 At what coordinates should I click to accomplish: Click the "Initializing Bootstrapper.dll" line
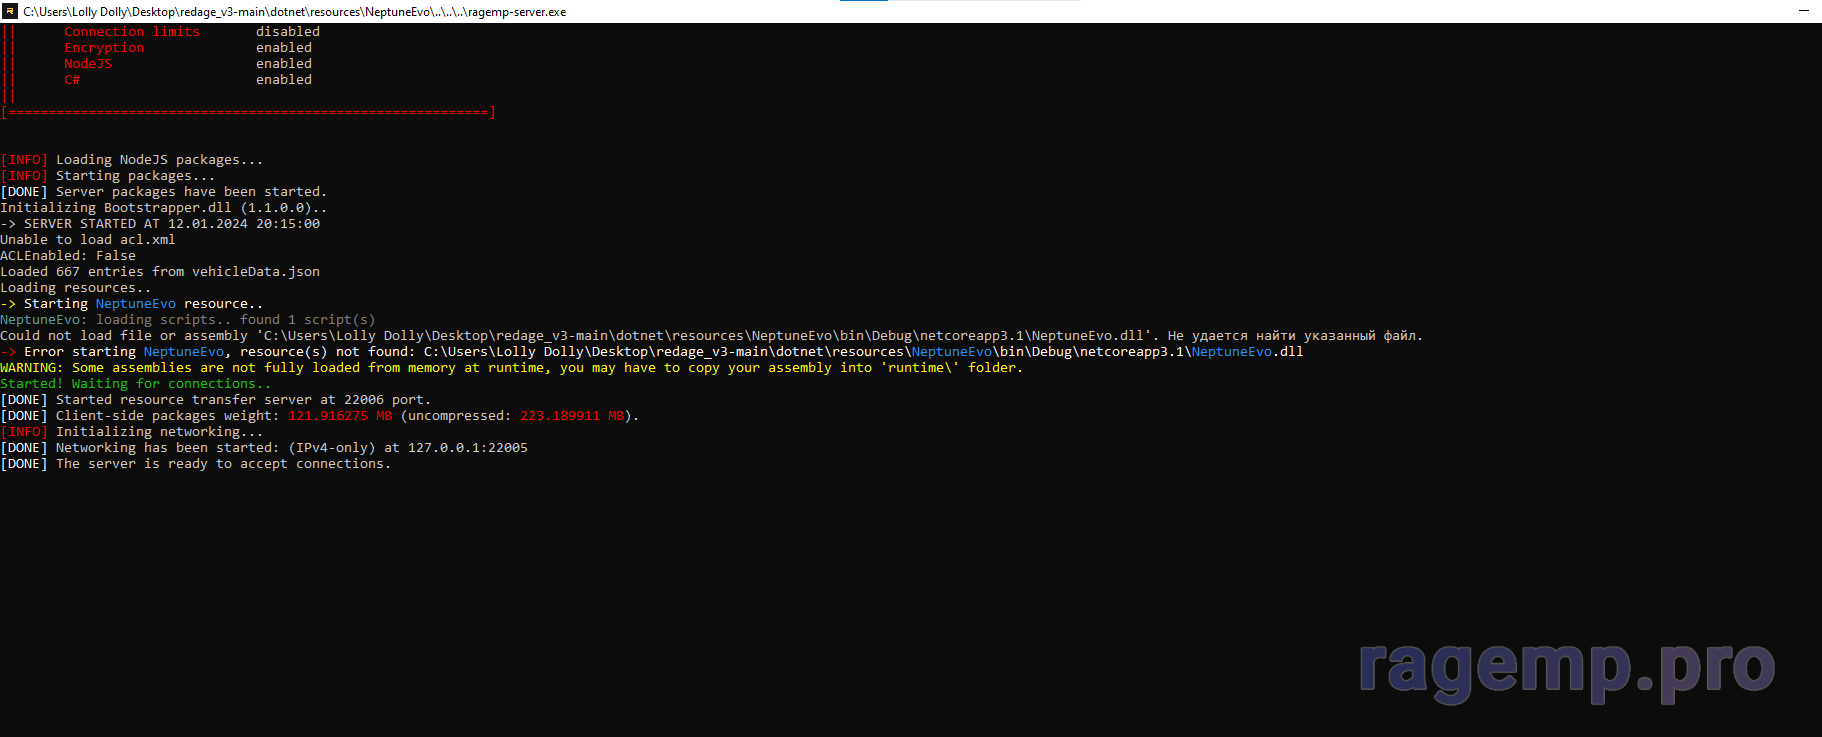coord(163,208)
